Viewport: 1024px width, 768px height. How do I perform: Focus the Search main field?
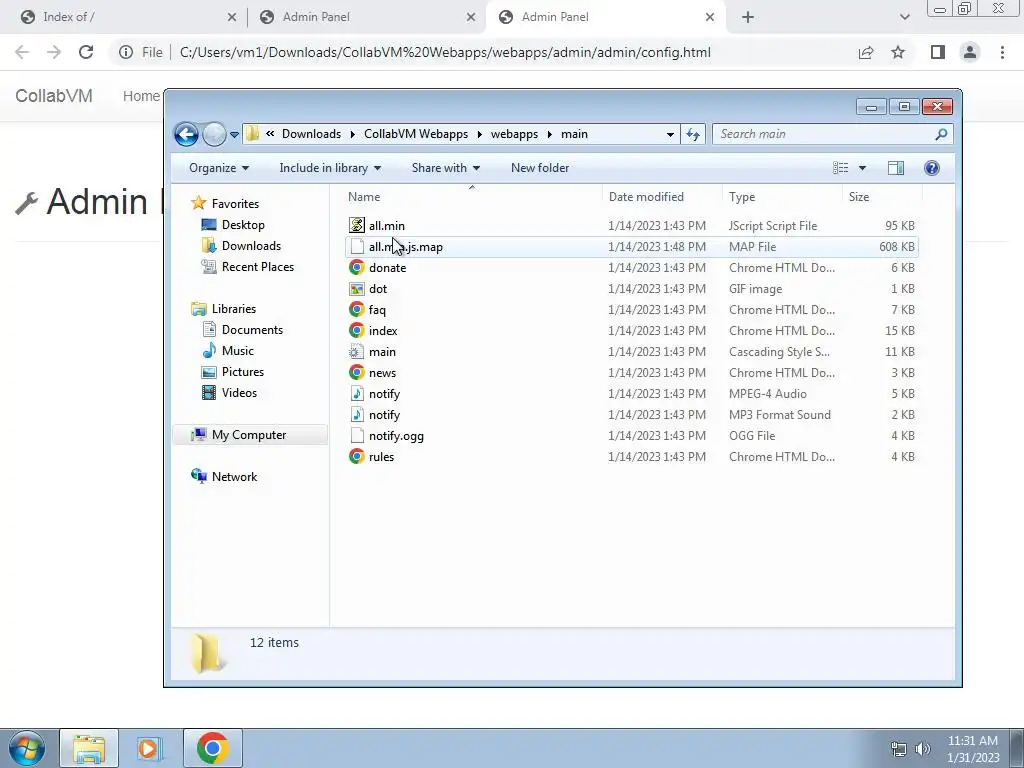tap(825, 134)
